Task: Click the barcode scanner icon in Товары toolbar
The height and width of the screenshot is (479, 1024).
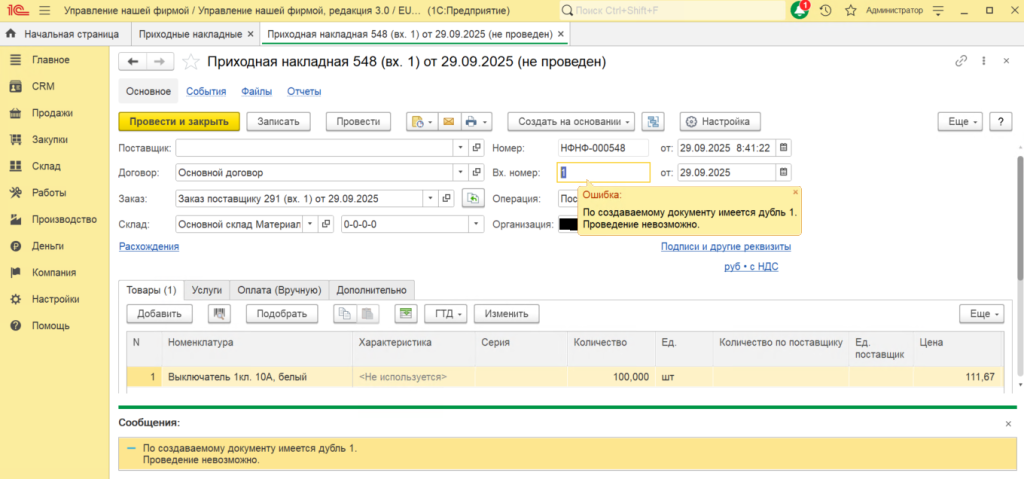Action: click(x=219, y=314)
